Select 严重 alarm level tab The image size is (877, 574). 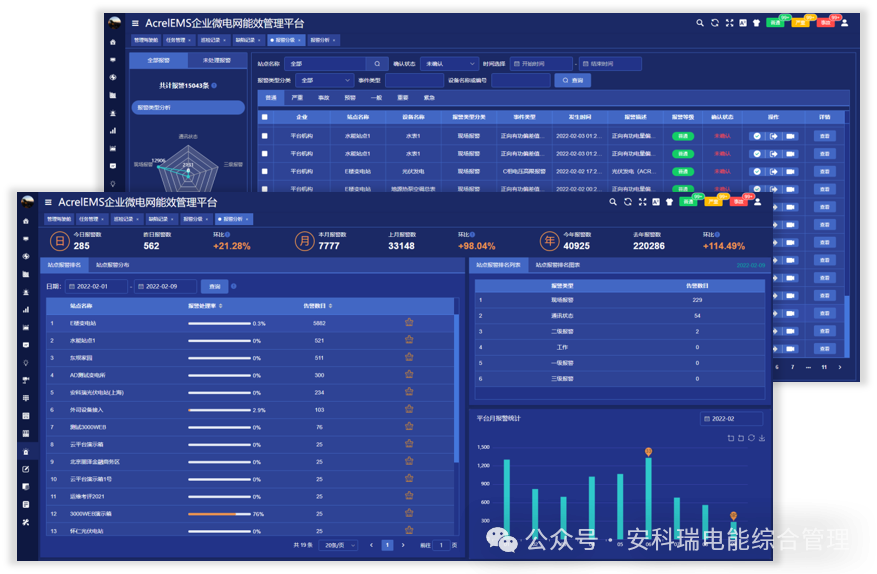click(297, 98)
